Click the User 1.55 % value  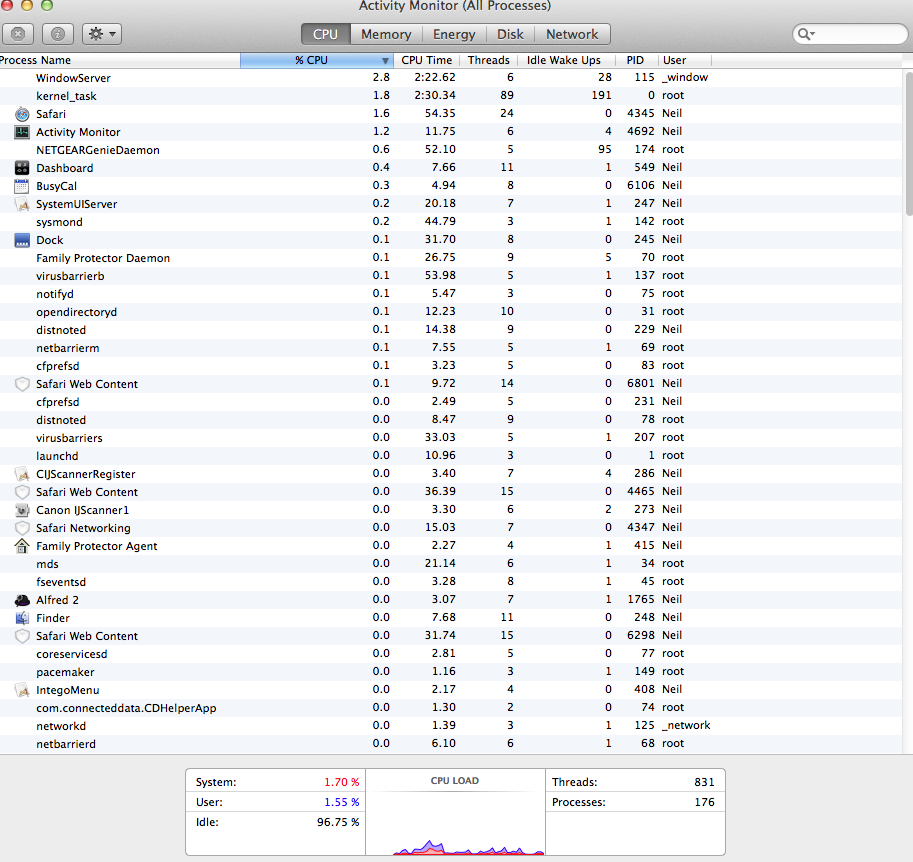[x=342, y=803]
